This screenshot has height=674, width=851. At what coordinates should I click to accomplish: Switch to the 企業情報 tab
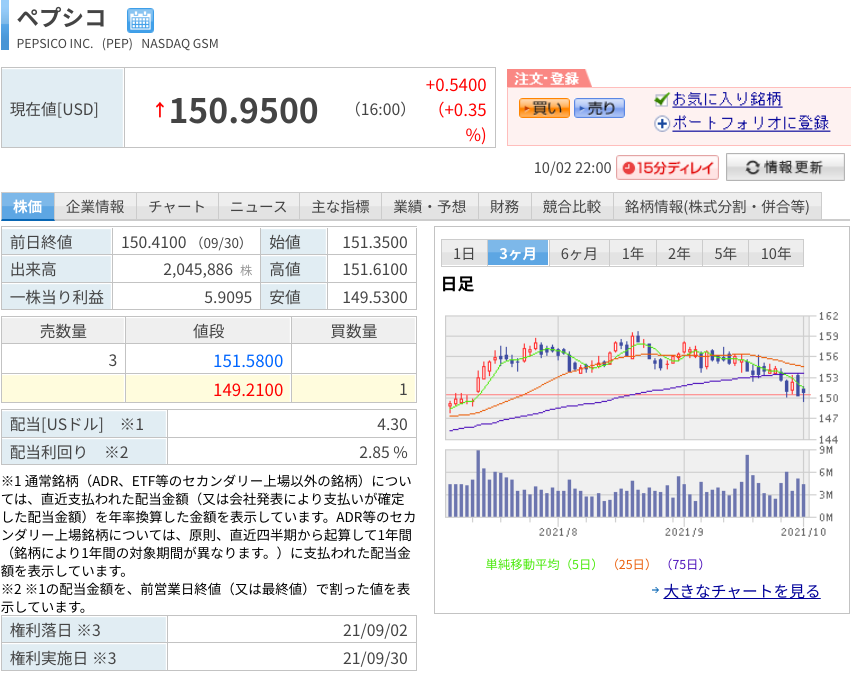pyautogui.click(x=96, y=206)
